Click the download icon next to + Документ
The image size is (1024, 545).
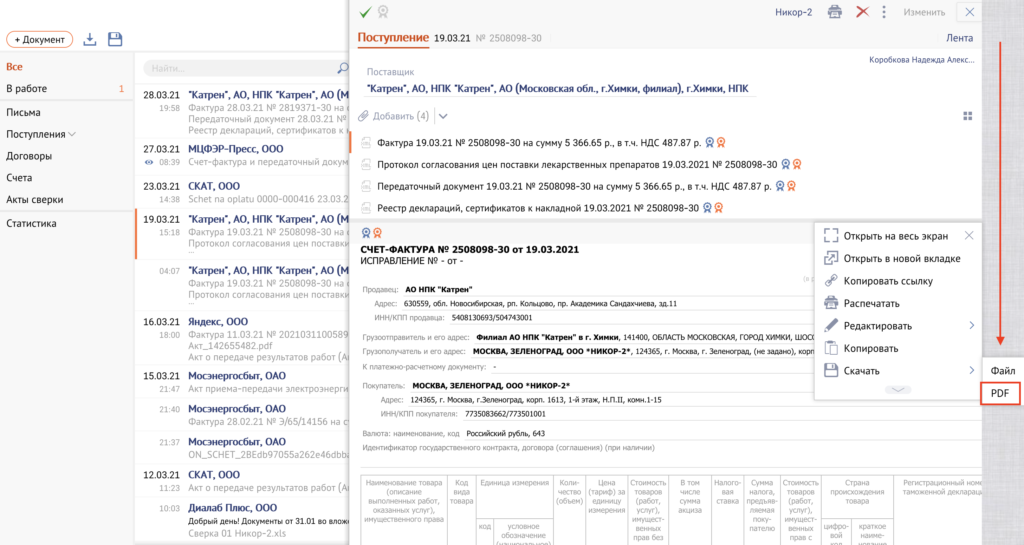click(90, 39)
